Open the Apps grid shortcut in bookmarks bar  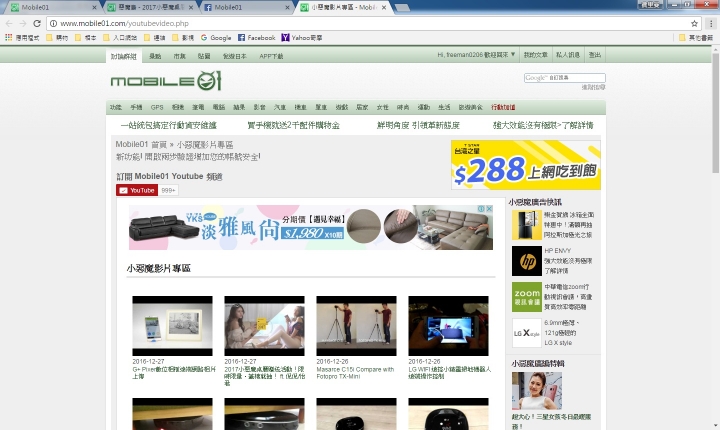pyautogui.click(x=22, y=38)
